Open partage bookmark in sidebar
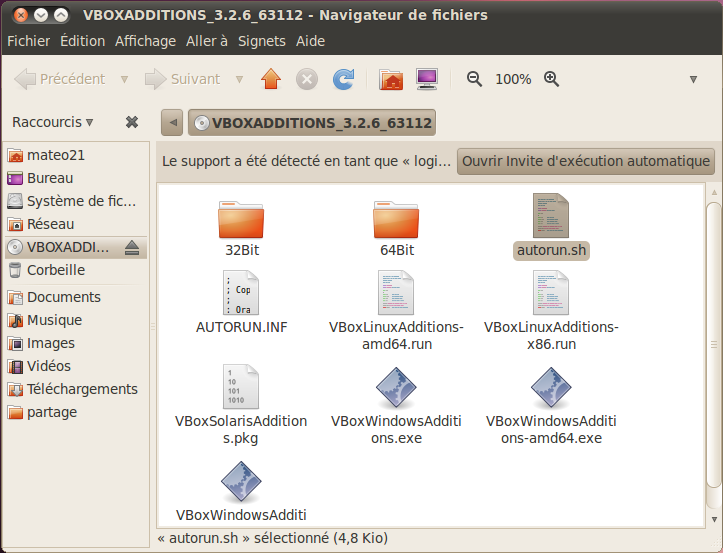The height and width of the screenshot is (553, 723). [x=76, y=412]
